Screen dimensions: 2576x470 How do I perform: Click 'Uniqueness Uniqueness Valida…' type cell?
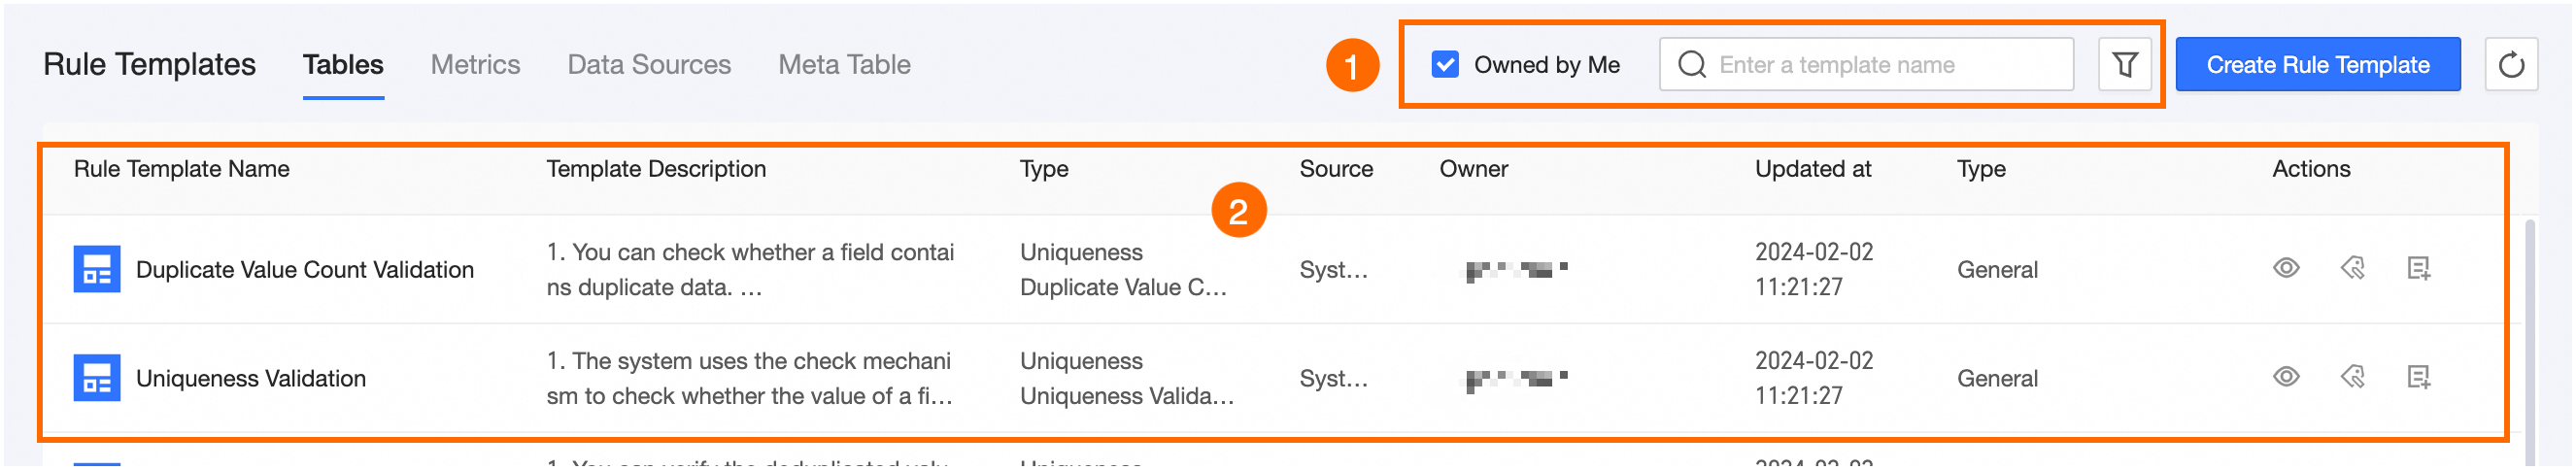1127,379
